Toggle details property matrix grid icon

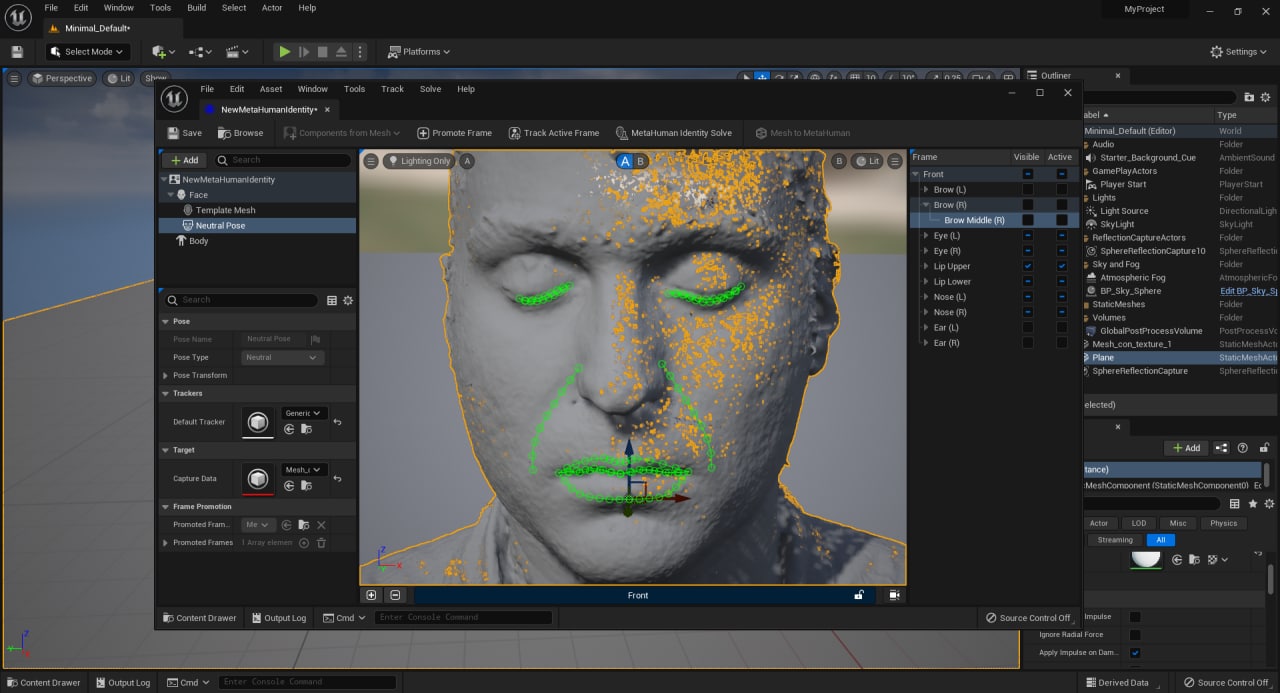point(332,300)
